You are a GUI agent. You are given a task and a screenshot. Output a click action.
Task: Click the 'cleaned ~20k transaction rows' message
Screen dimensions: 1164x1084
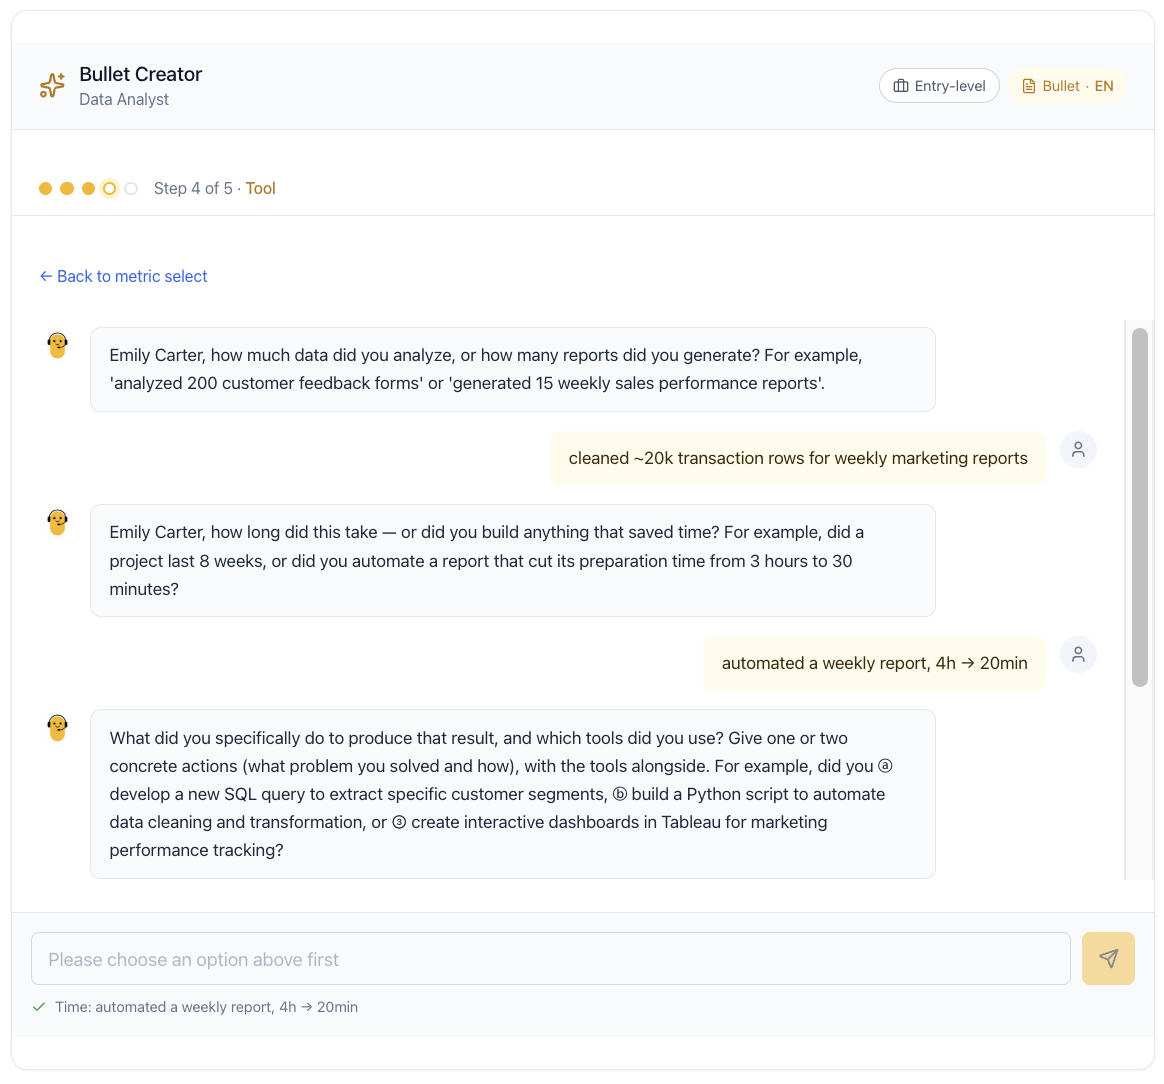(x=798, y=458)
